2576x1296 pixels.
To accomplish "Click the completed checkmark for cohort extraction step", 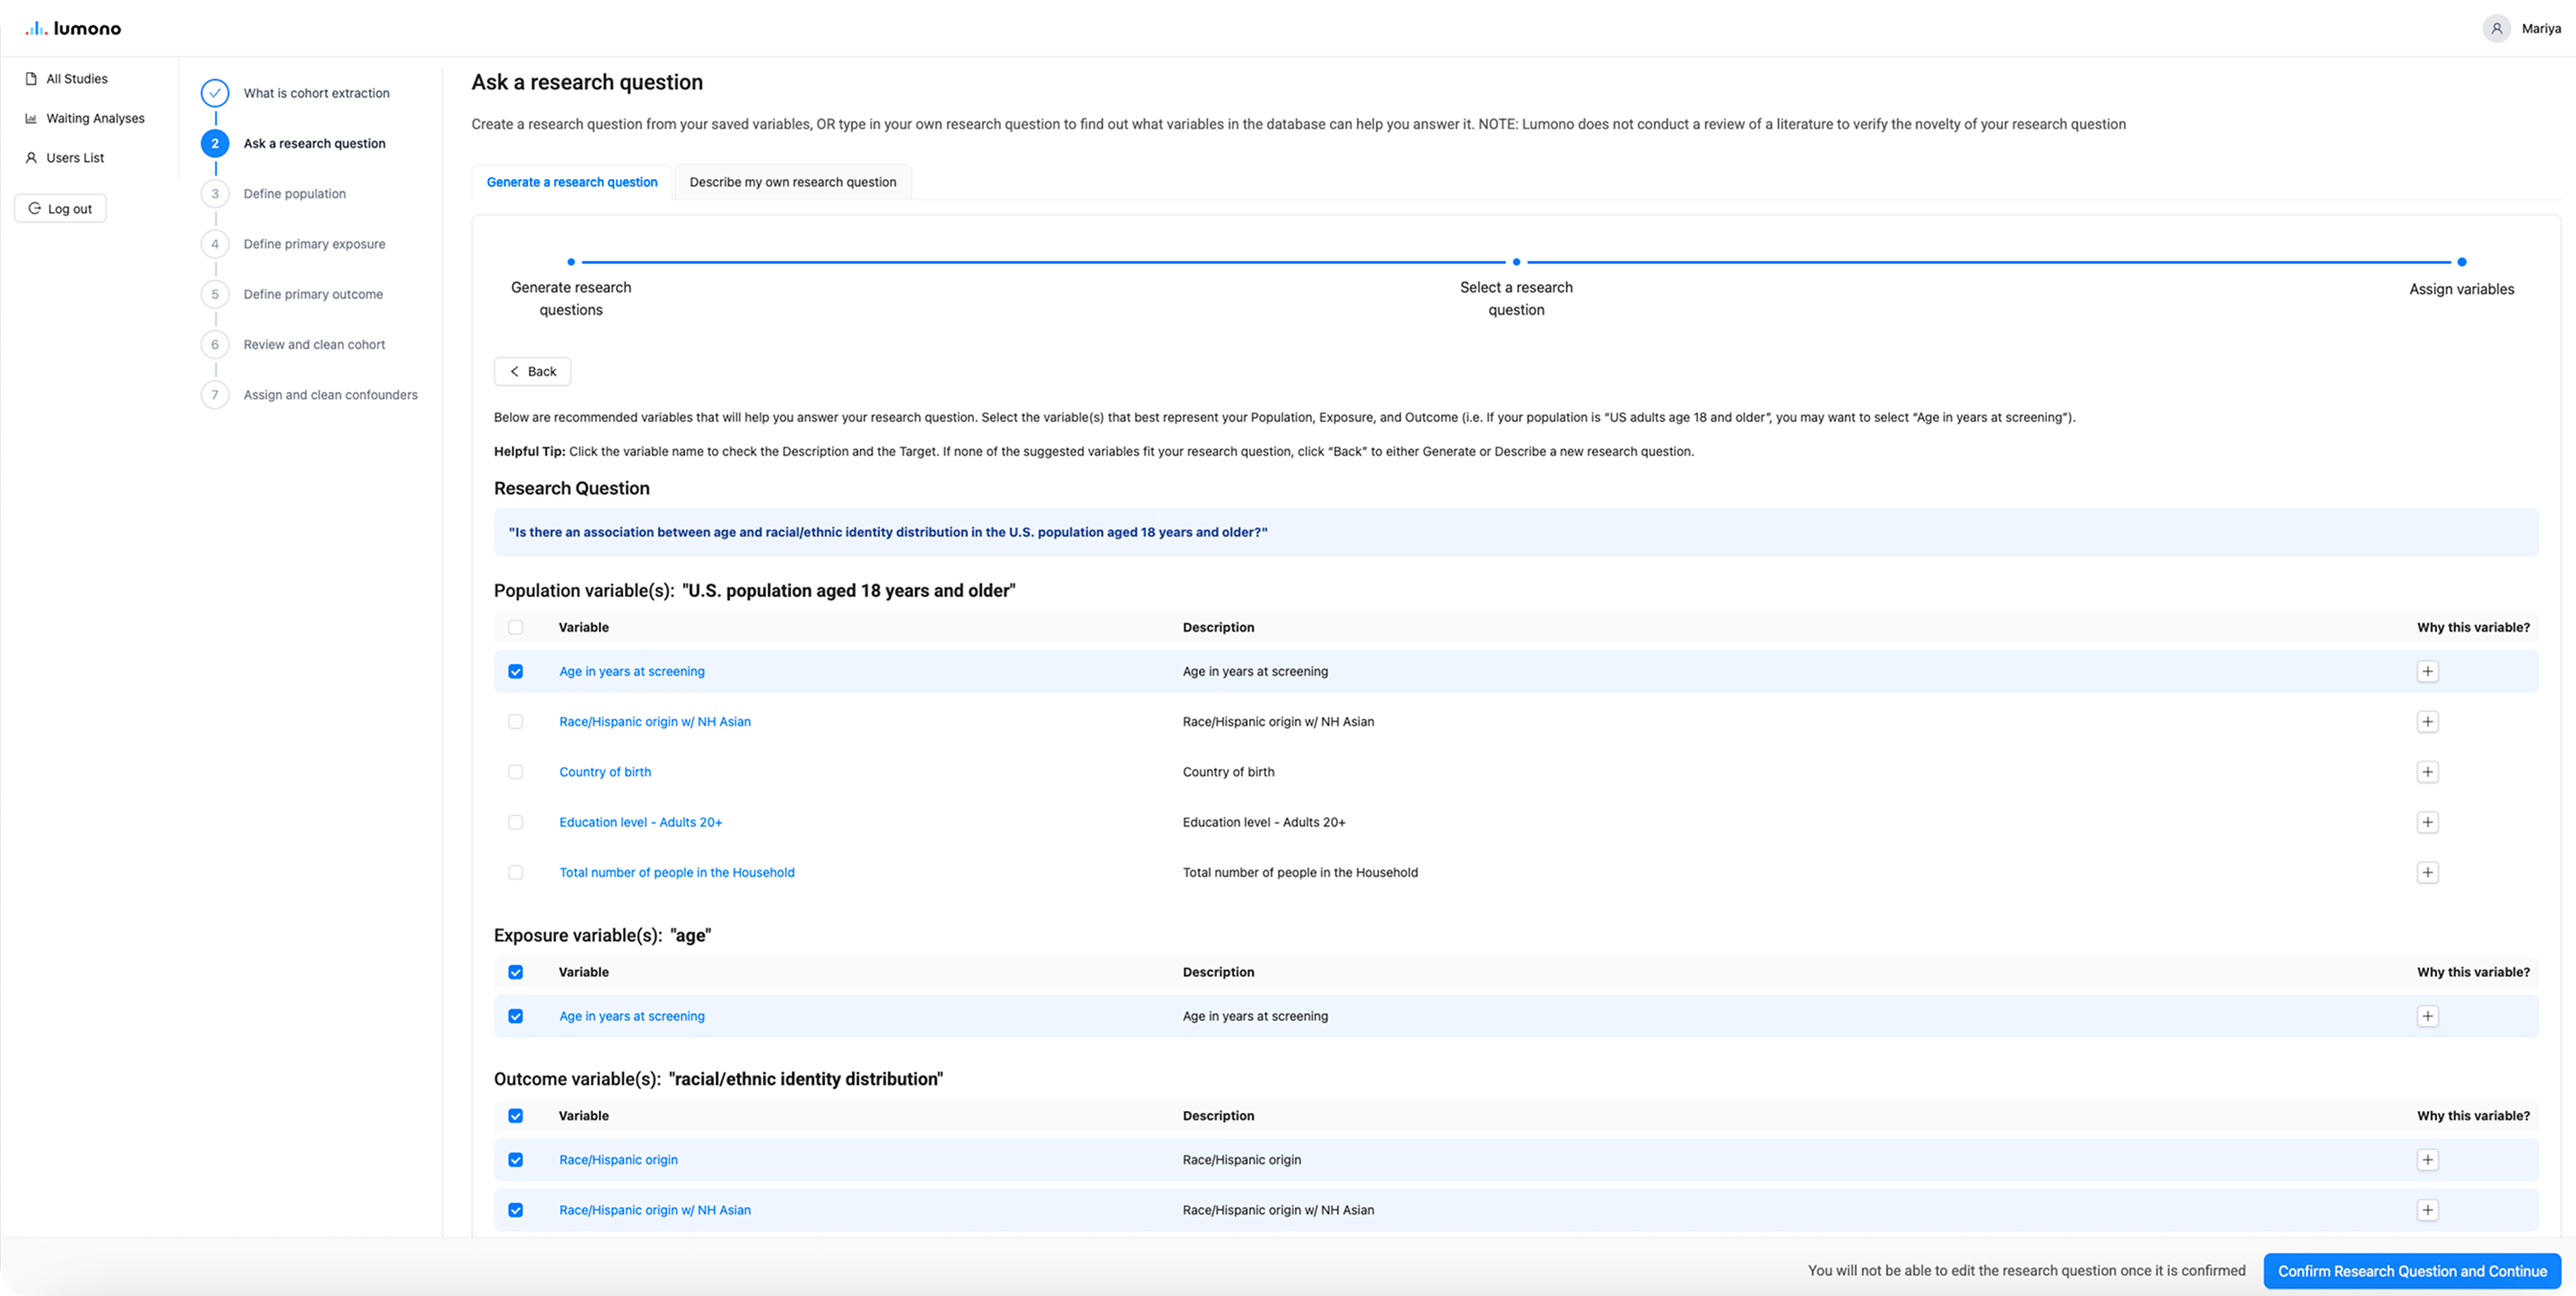I will (215, 92).
